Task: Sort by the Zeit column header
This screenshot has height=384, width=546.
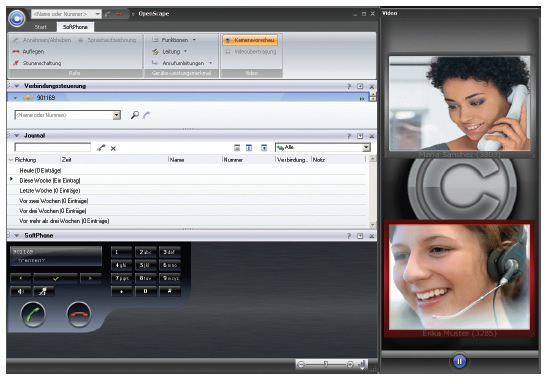Action: tap(67, 159)
